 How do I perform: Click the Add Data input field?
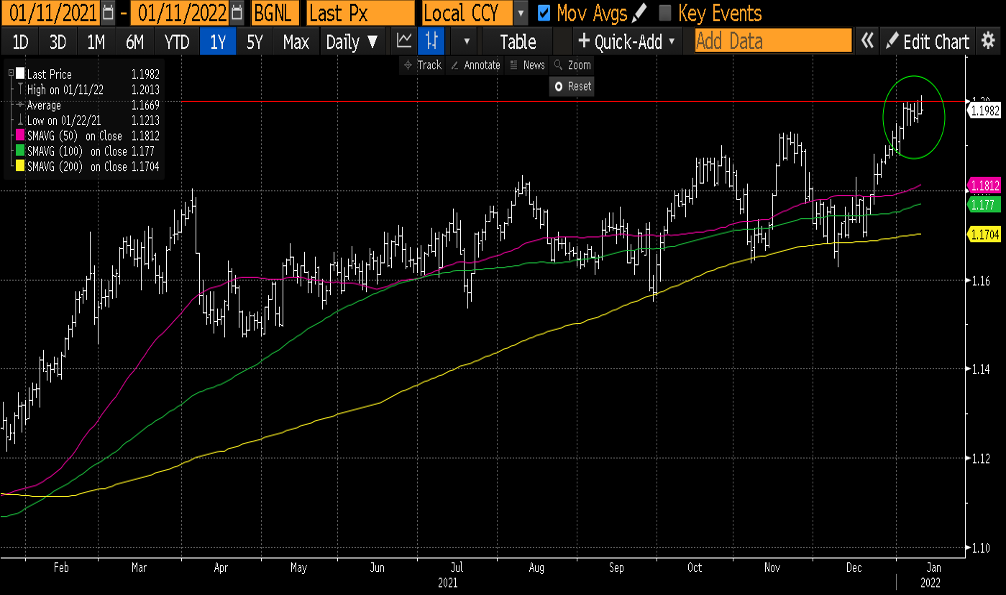tap(772, 41)
